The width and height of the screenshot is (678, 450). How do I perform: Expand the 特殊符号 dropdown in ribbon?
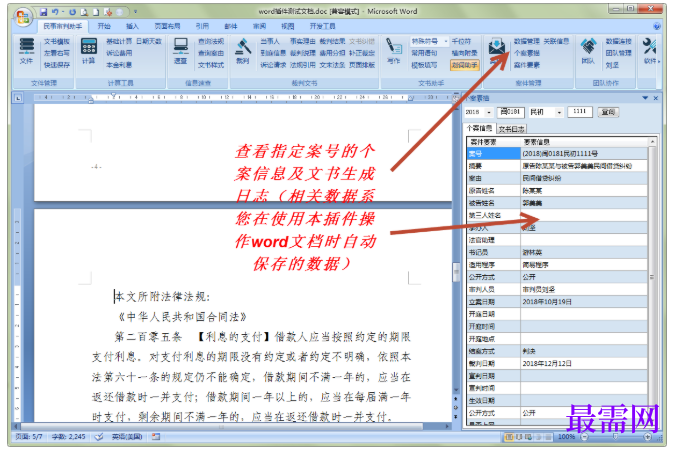click(446, 41)
